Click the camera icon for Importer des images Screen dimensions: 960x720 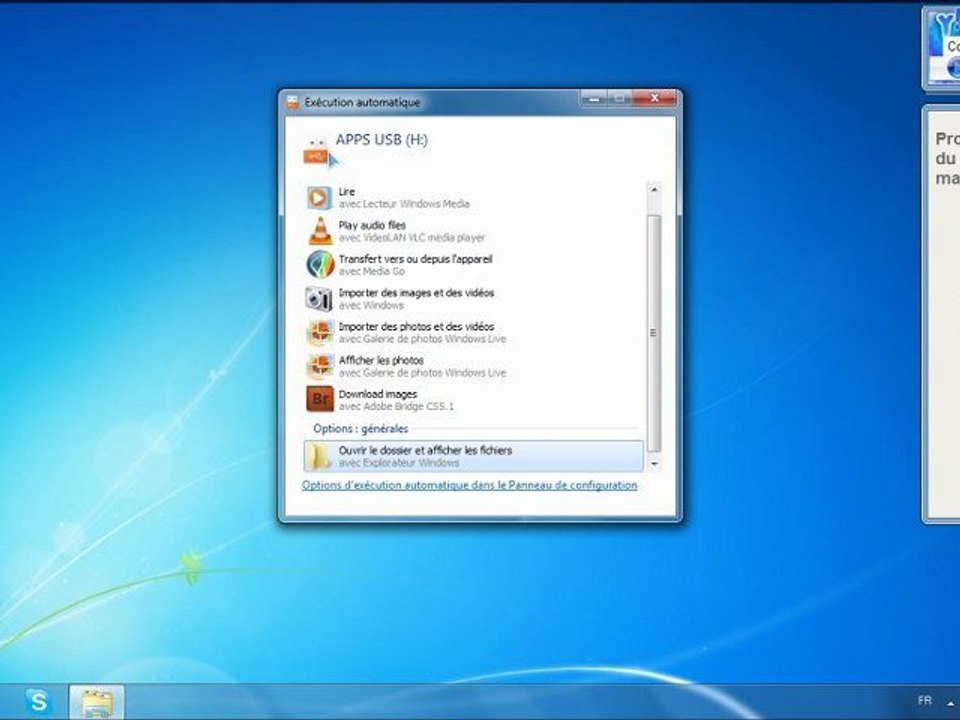[x=320, y=299]
